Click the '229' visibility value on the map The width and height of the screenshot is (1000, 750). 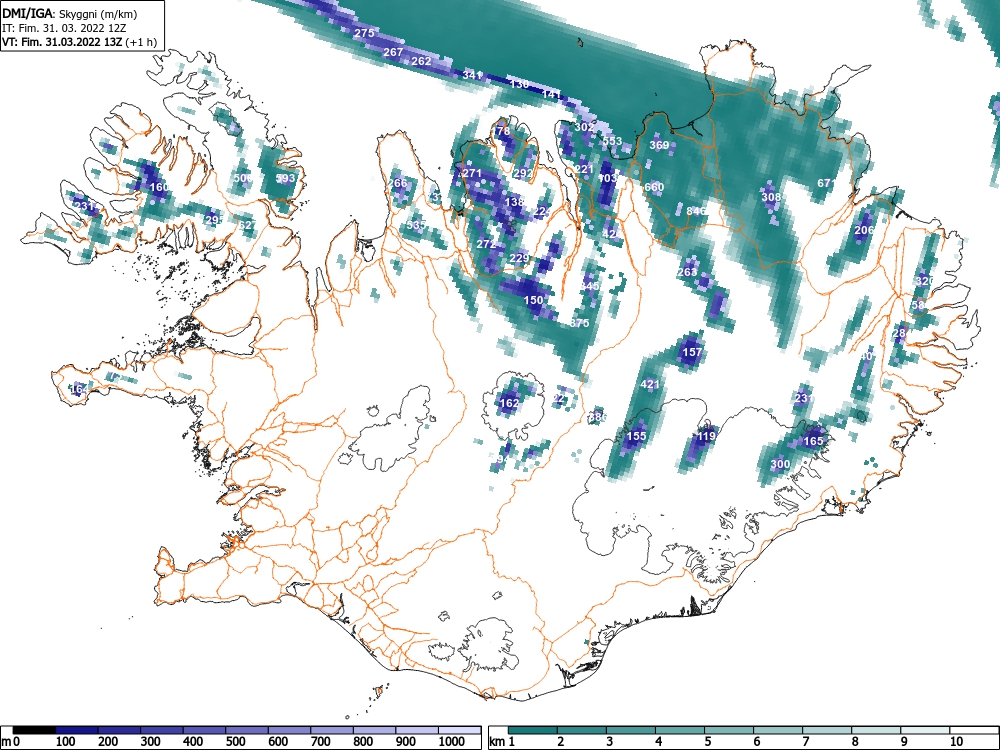pyautogui.click(x=519, y=258)
